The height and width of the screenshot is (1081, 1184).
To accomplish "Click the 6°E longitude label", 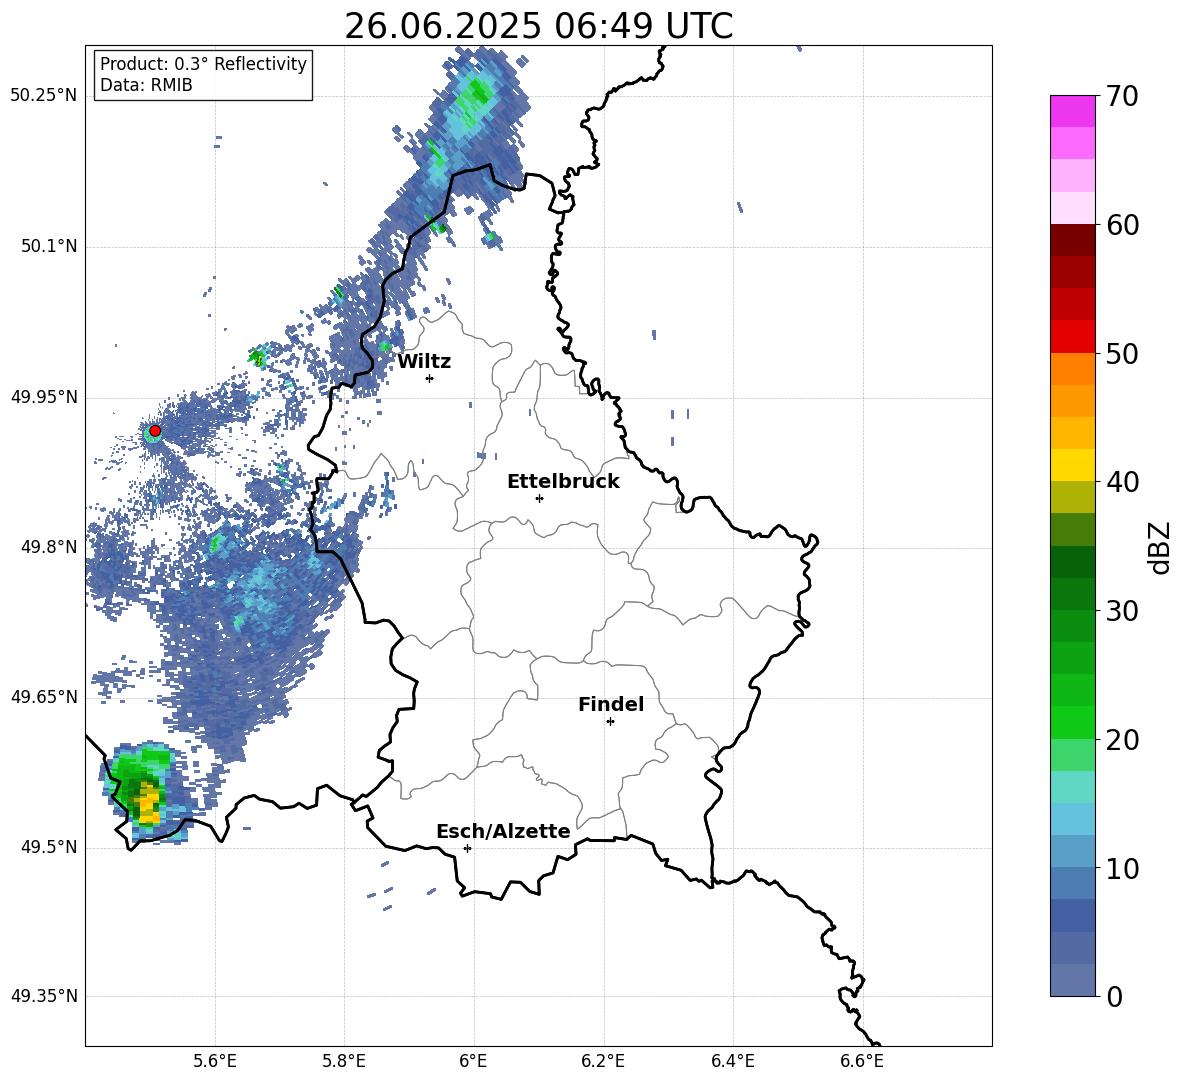I will [x=473, y=1061].
